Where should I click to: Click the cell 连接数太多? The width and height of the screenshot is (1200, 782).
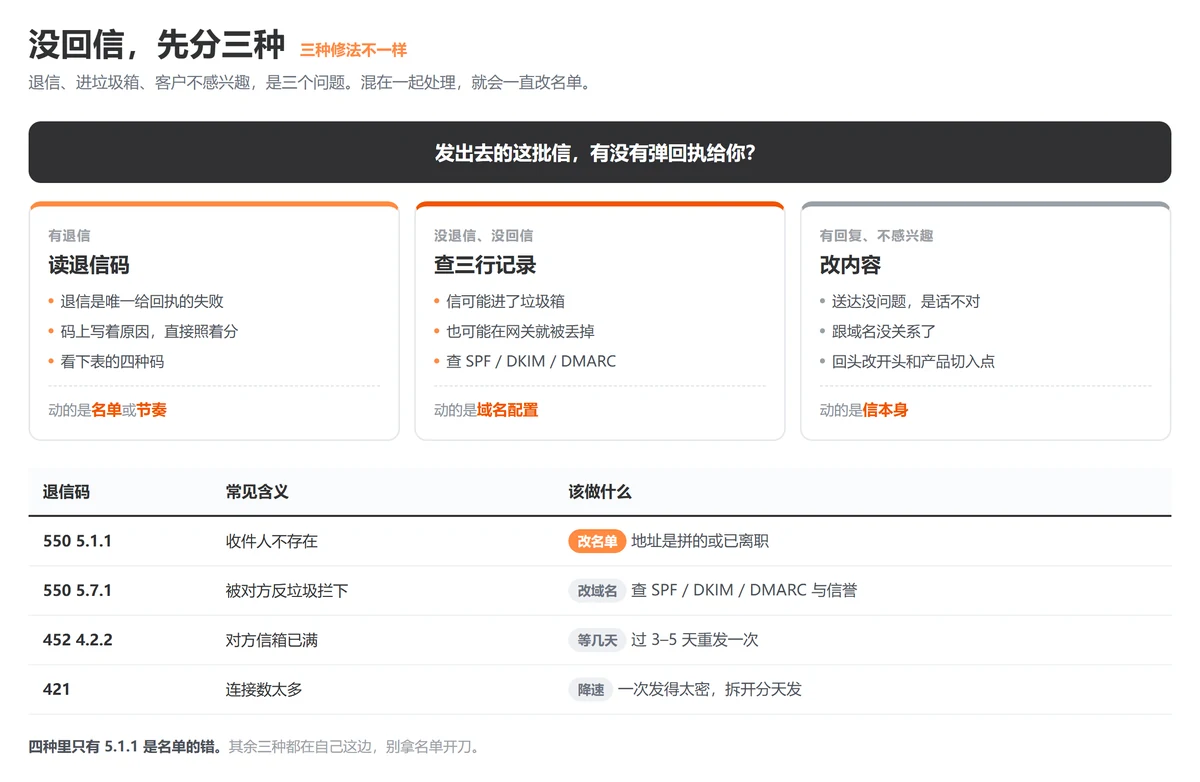point(264,689)
